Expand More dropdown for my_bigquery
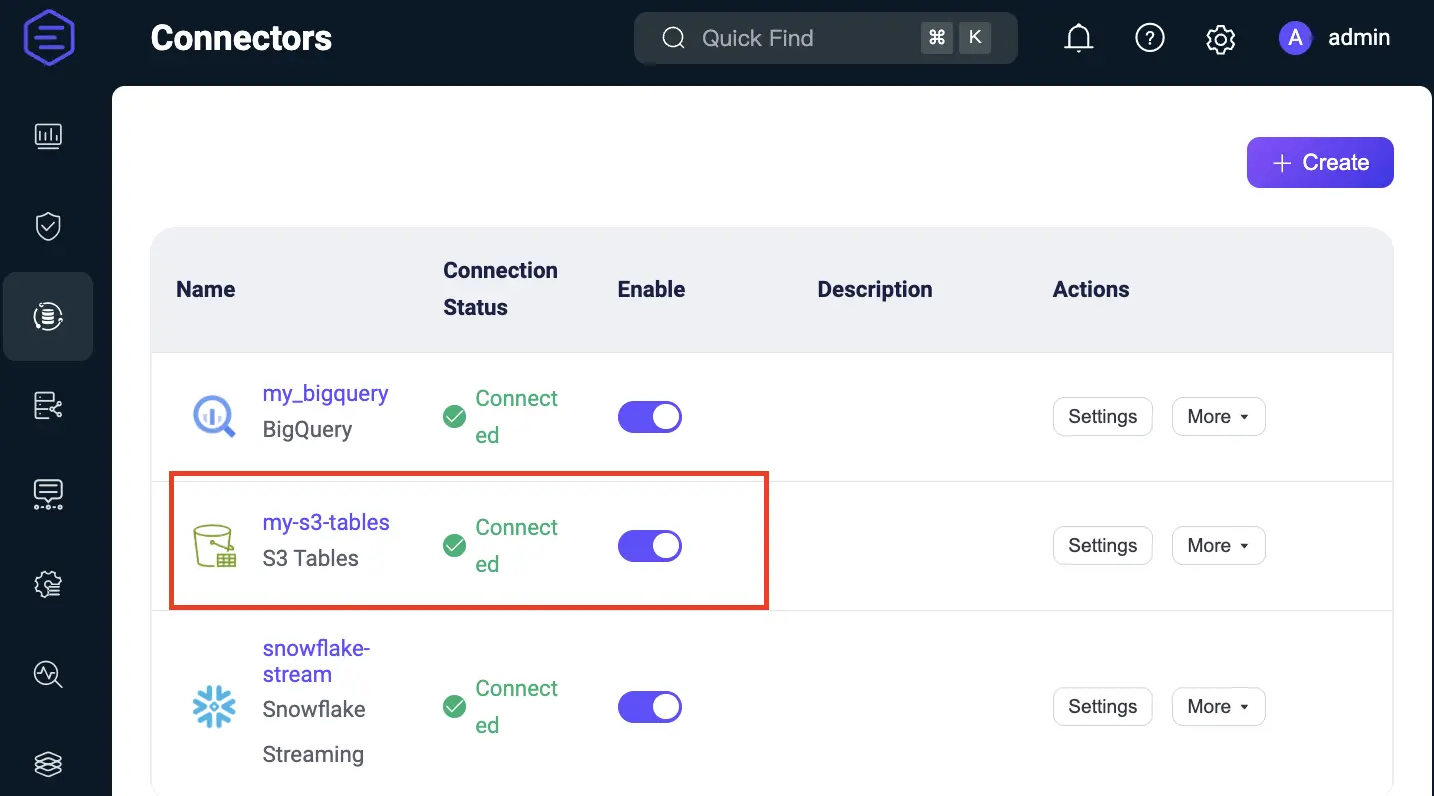1434x796 pixels. point(1218,417)
